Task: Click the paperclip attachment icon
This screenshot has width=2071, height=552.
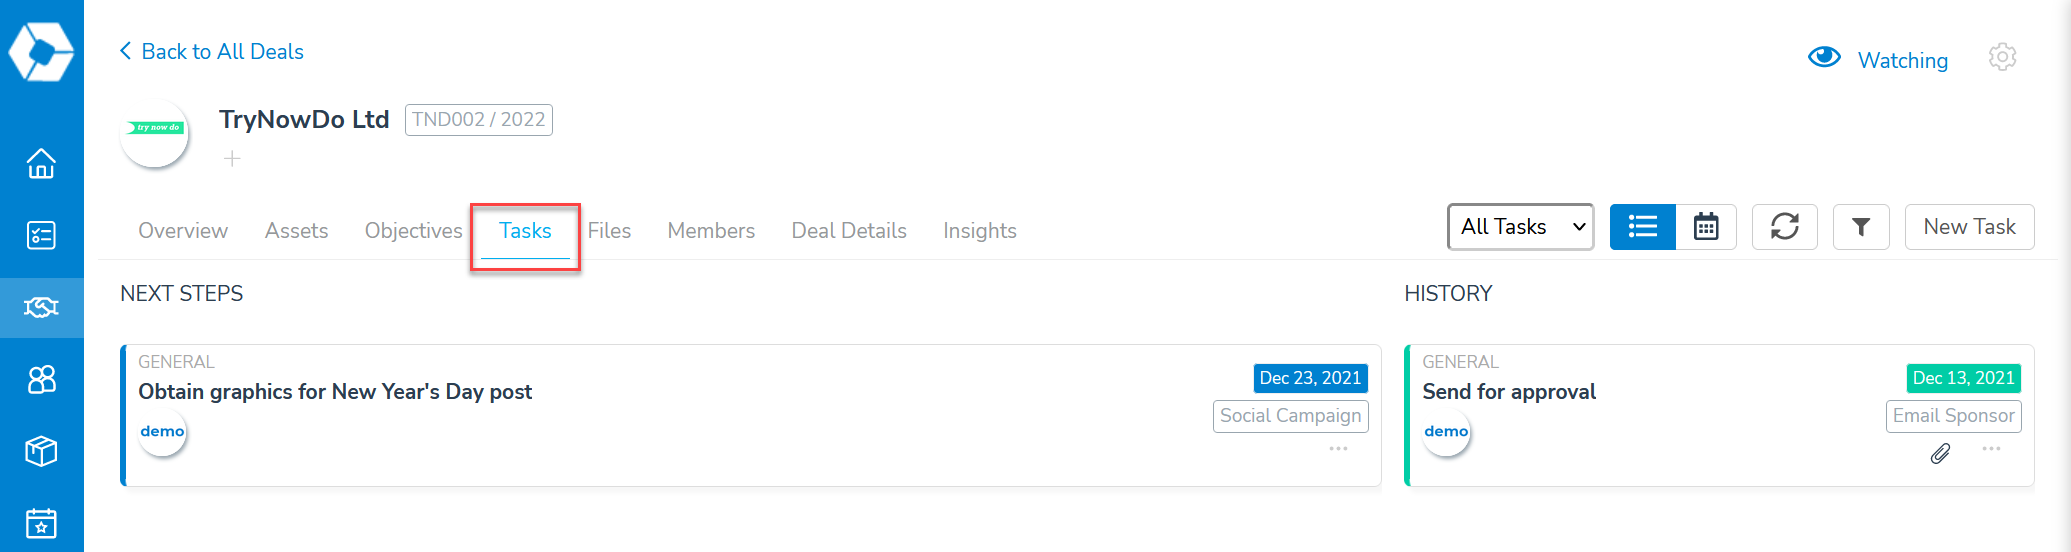Action: pyautogui.click(x=1940, y=454)
